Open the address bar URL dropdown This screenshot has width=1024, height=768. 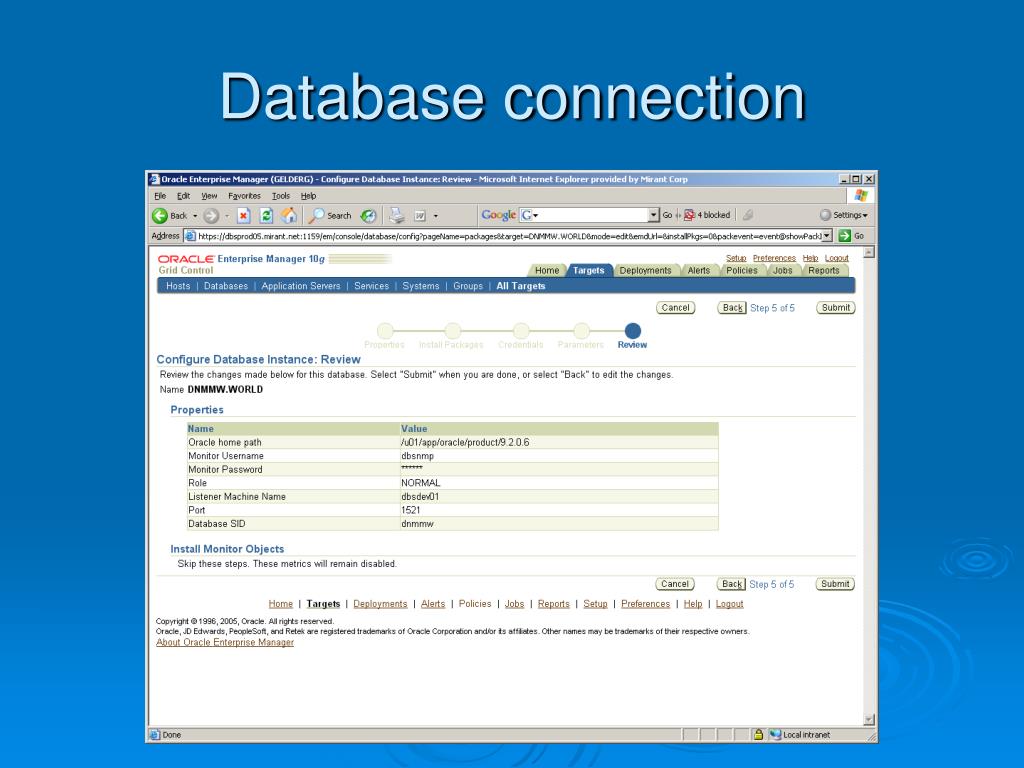pos(827,236)
